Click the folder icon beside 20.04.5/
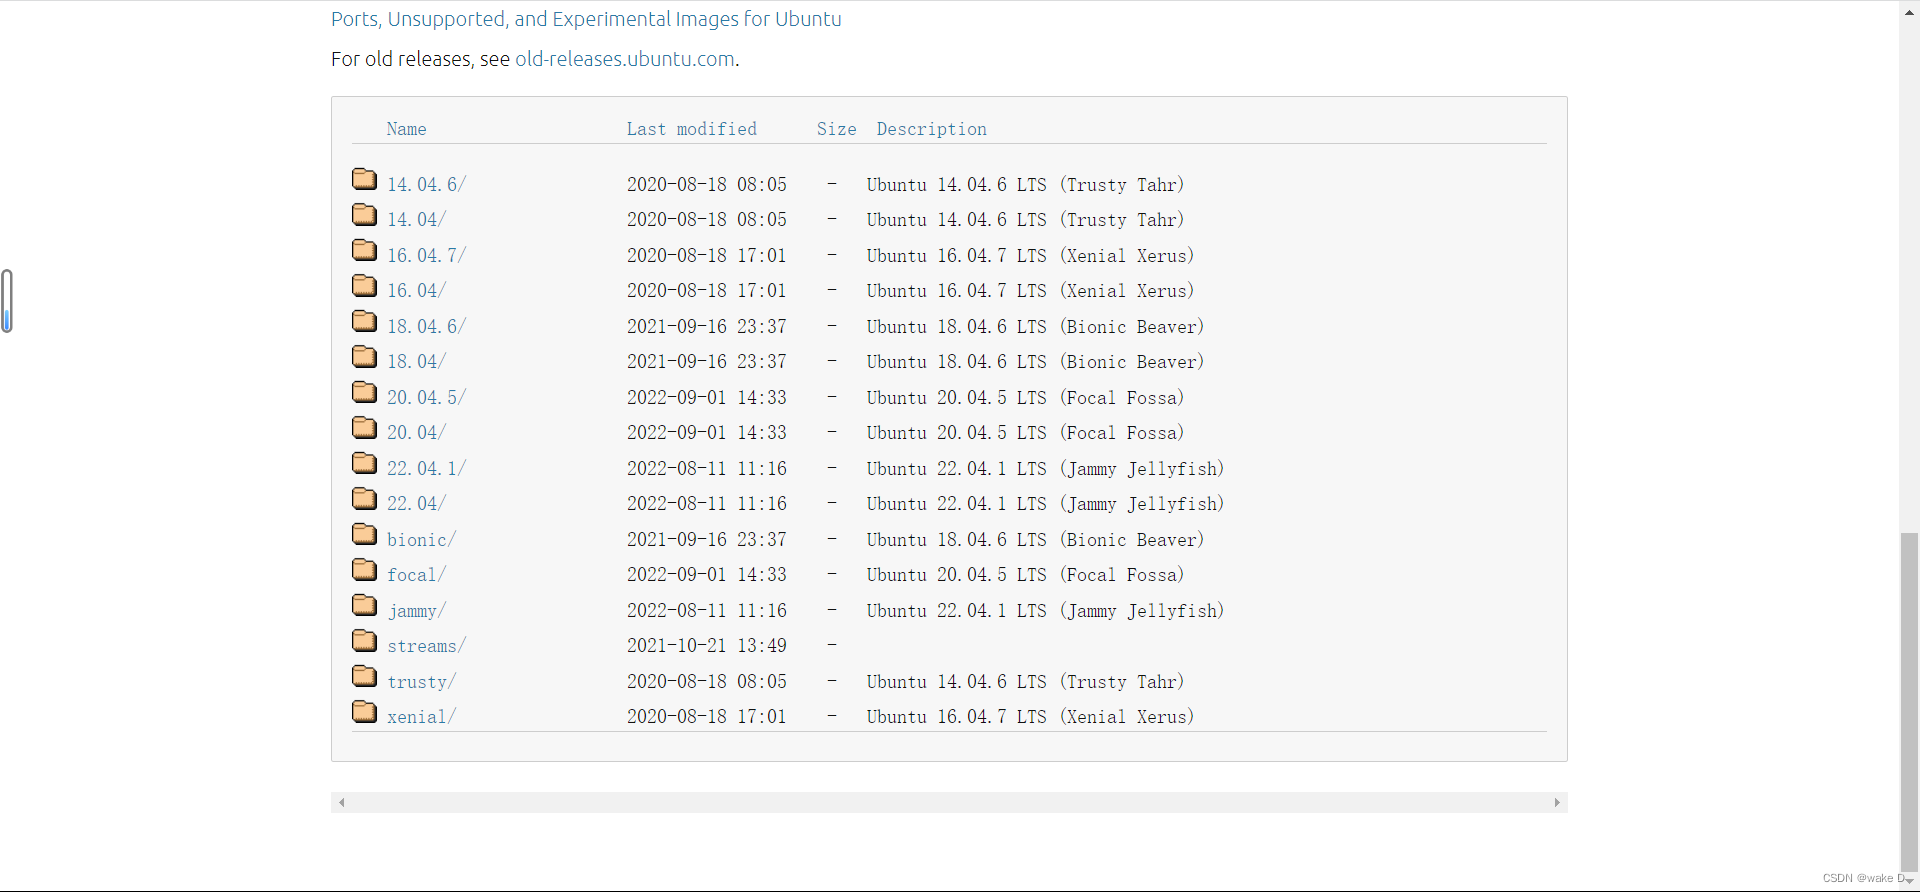Viewport: 1920px width, 892px height. click(x=364, y=392)
